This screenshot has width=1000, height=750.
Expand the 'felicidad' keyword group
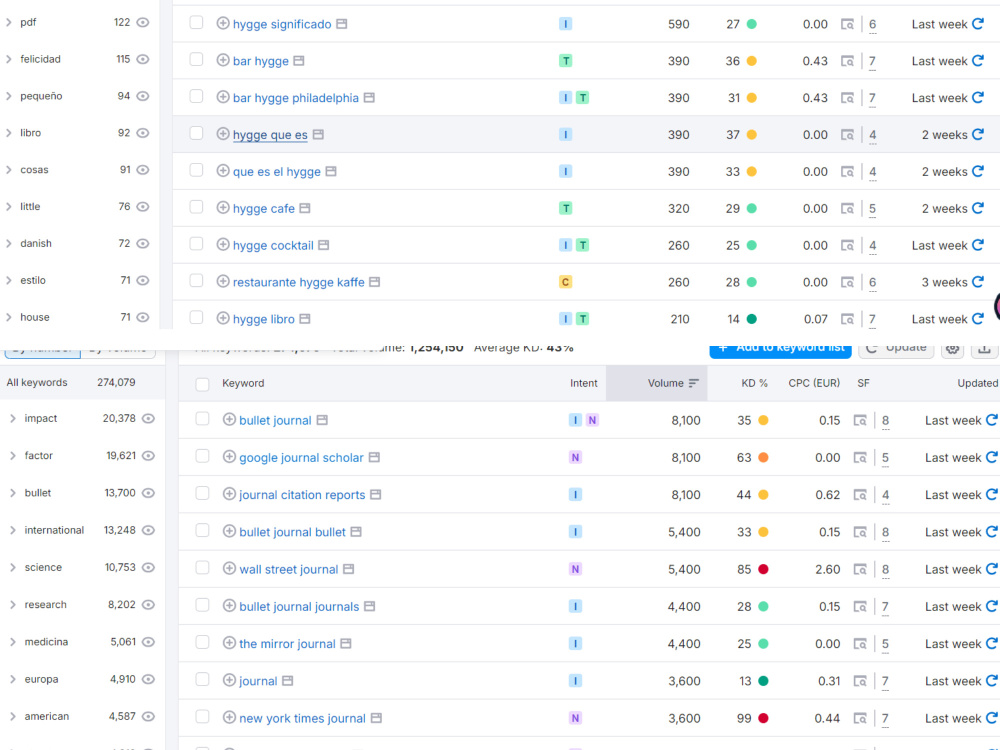[8, 59]
